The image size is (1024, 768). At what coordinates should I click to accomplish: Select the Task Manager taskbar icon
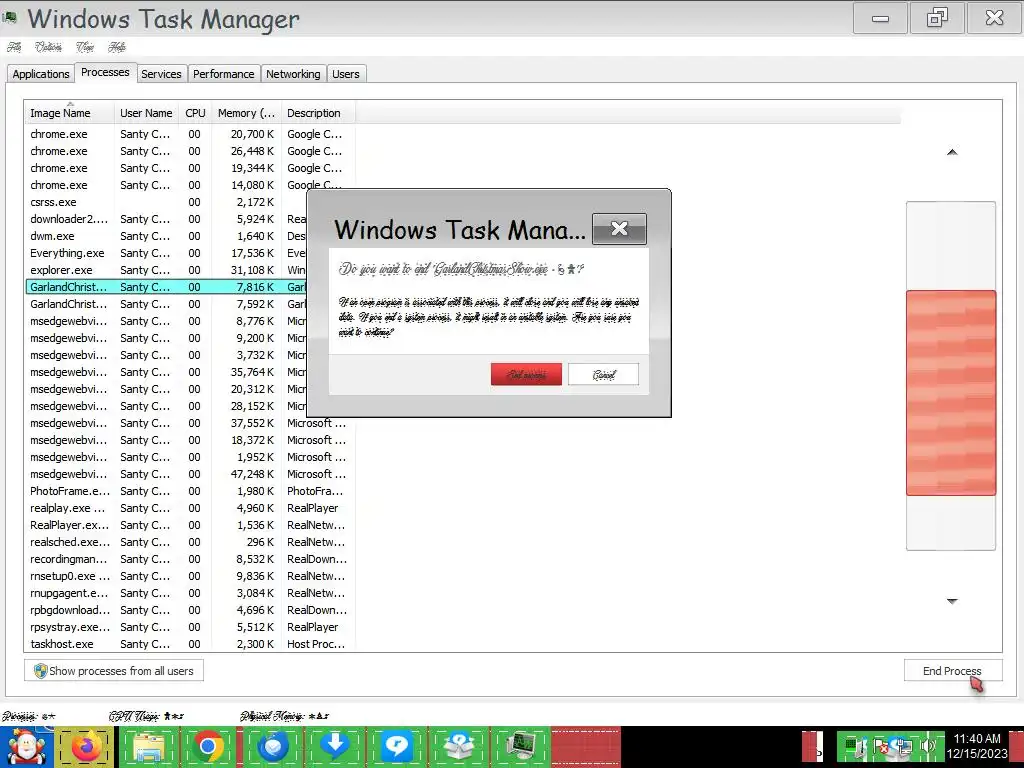click(520, 747)
